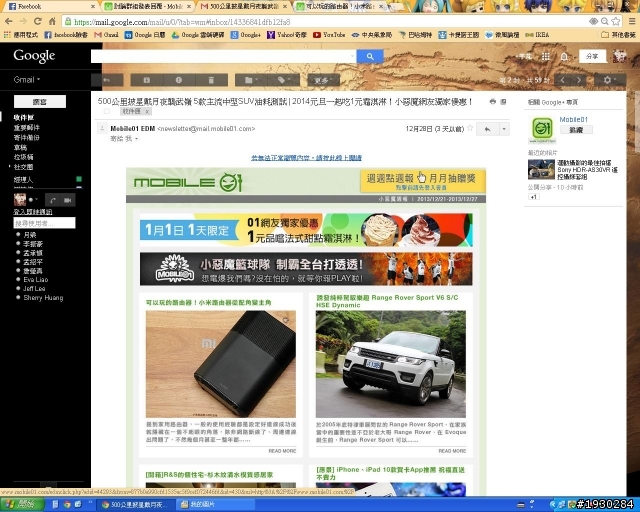Open search options dropdown arrow
The image size is (640, 512).
(352, 56)
